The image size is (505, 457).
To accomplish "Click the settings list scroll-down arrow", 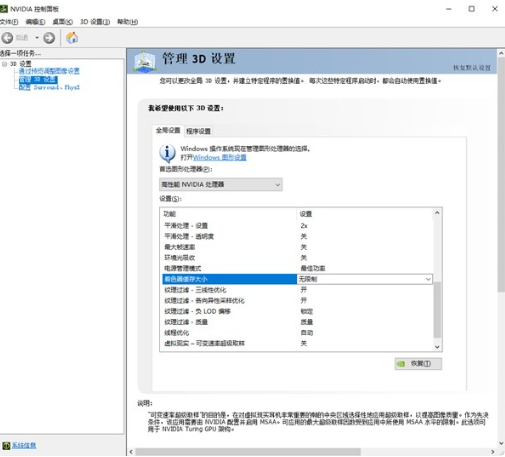I will (x=437, y=347).
